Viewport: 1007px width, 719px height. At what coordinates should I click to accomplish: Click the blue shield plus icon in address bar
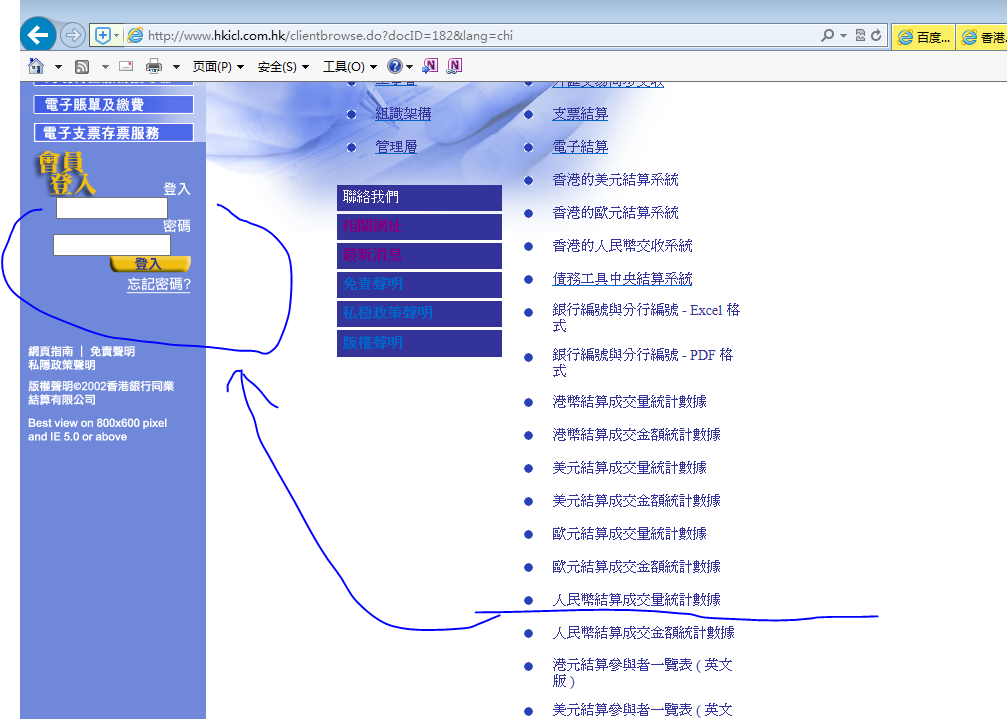point(103,35)
